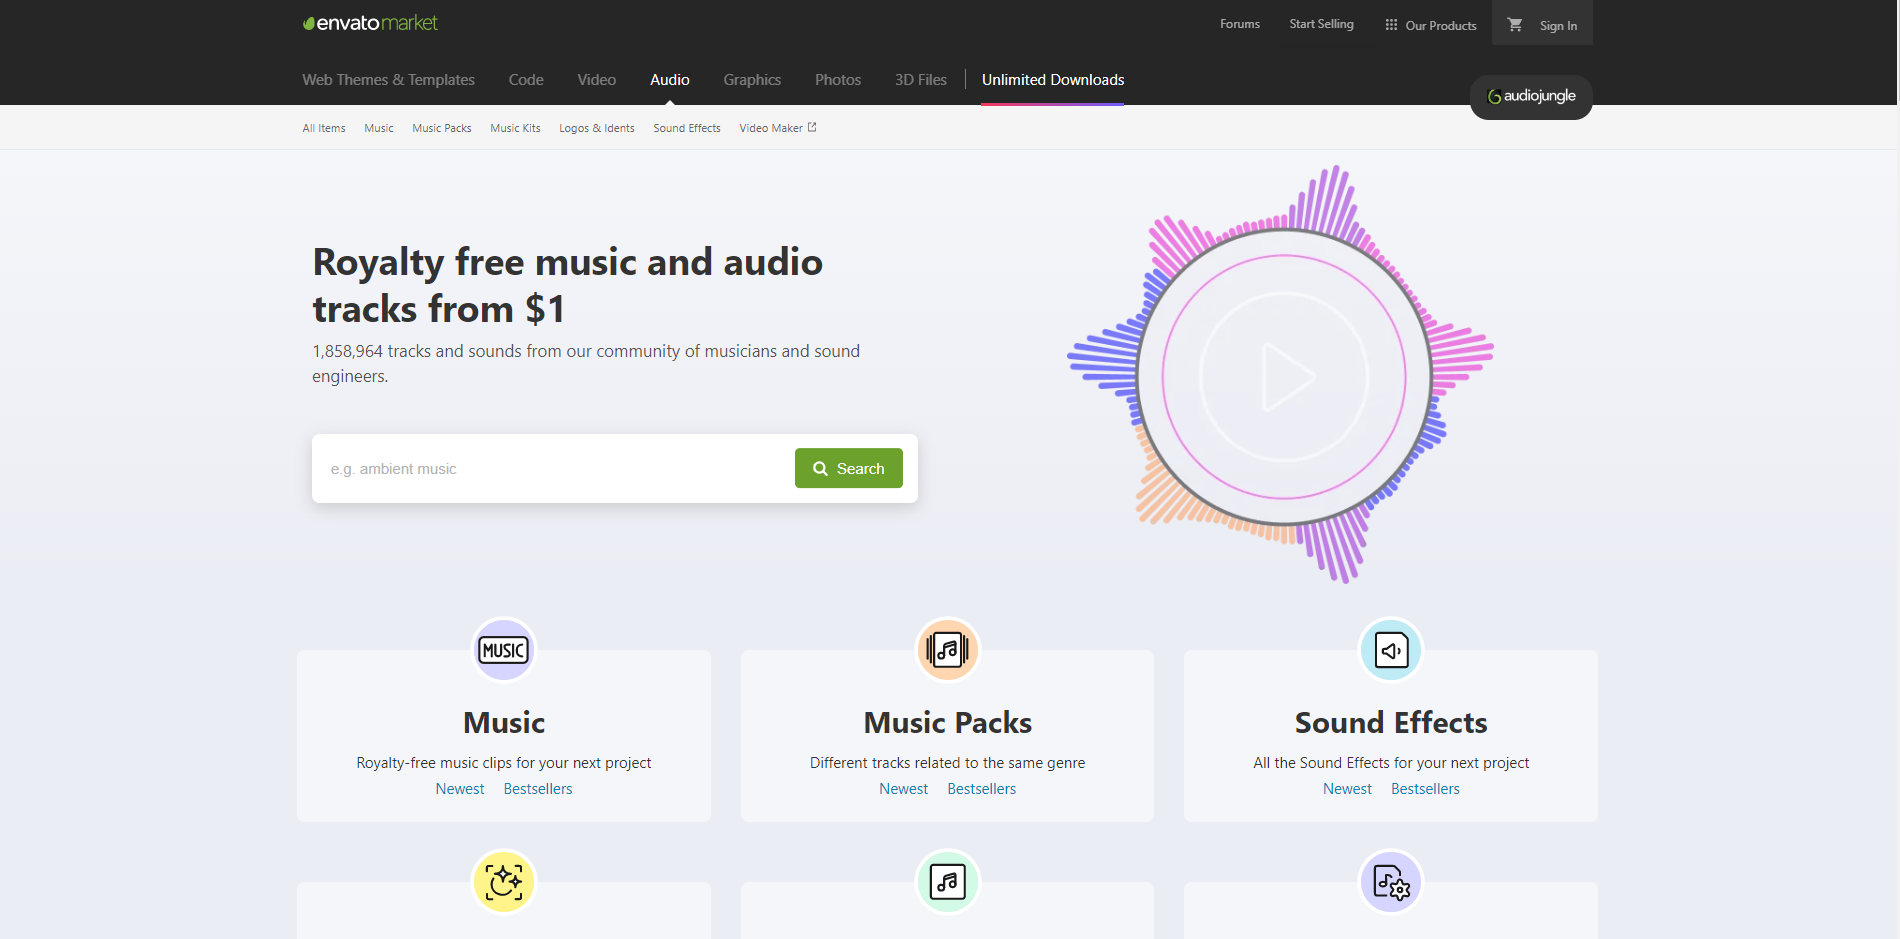This screenshot has height=939, width=1900.
Task: Play the audio visualizer play button
Action: pyautogui.click(x=1285, y=377)
